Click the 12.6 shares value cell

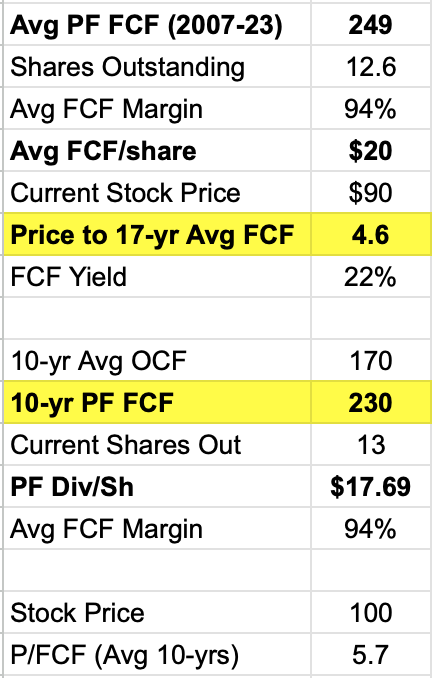click(371, 66)
